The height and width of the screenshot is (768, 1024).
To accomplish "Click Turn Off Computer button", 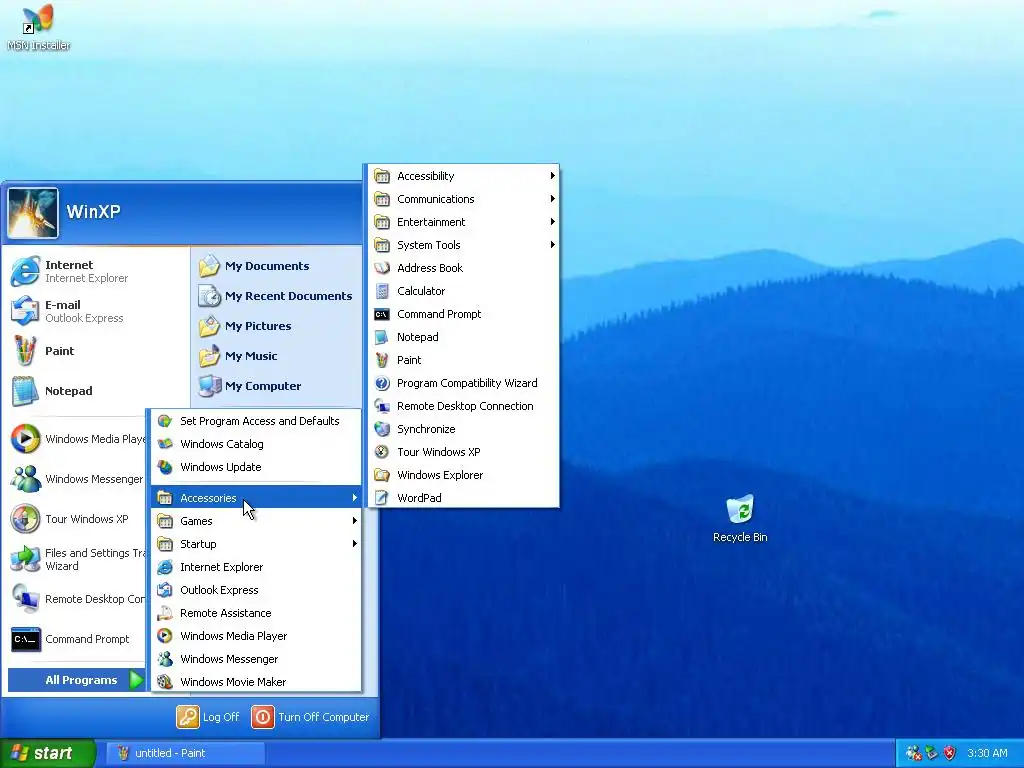I will pos(310,716).
